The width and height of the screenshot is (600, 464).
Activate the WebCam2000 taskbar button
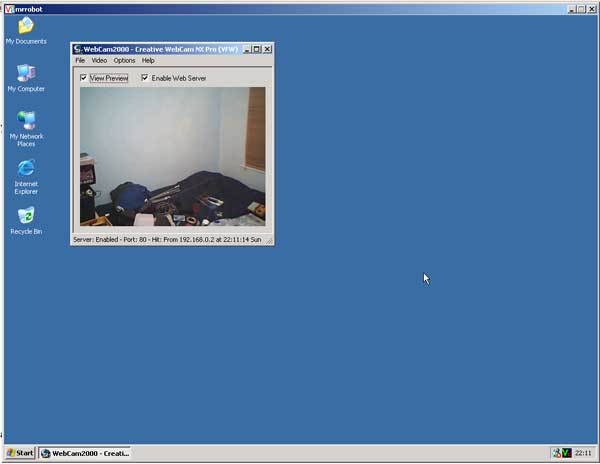tap(84, 453)
